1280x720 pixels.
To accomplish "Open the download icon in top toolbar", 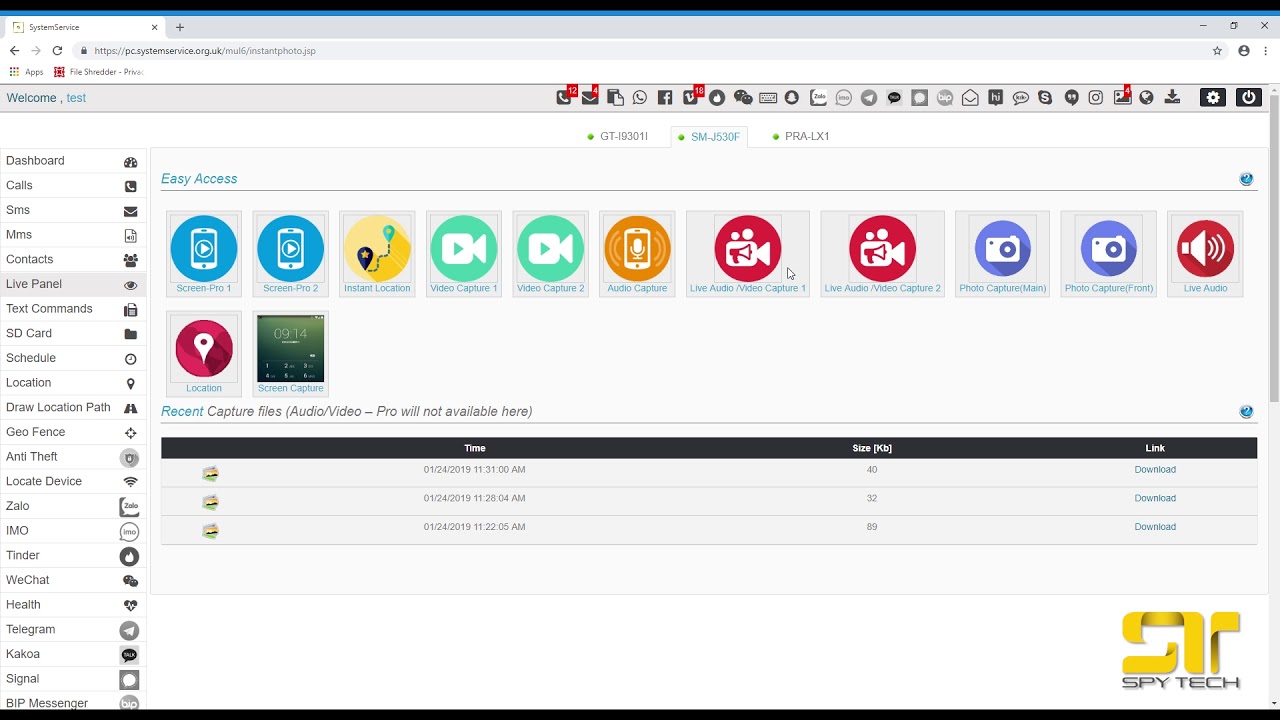I will [x=1173, y=97].
